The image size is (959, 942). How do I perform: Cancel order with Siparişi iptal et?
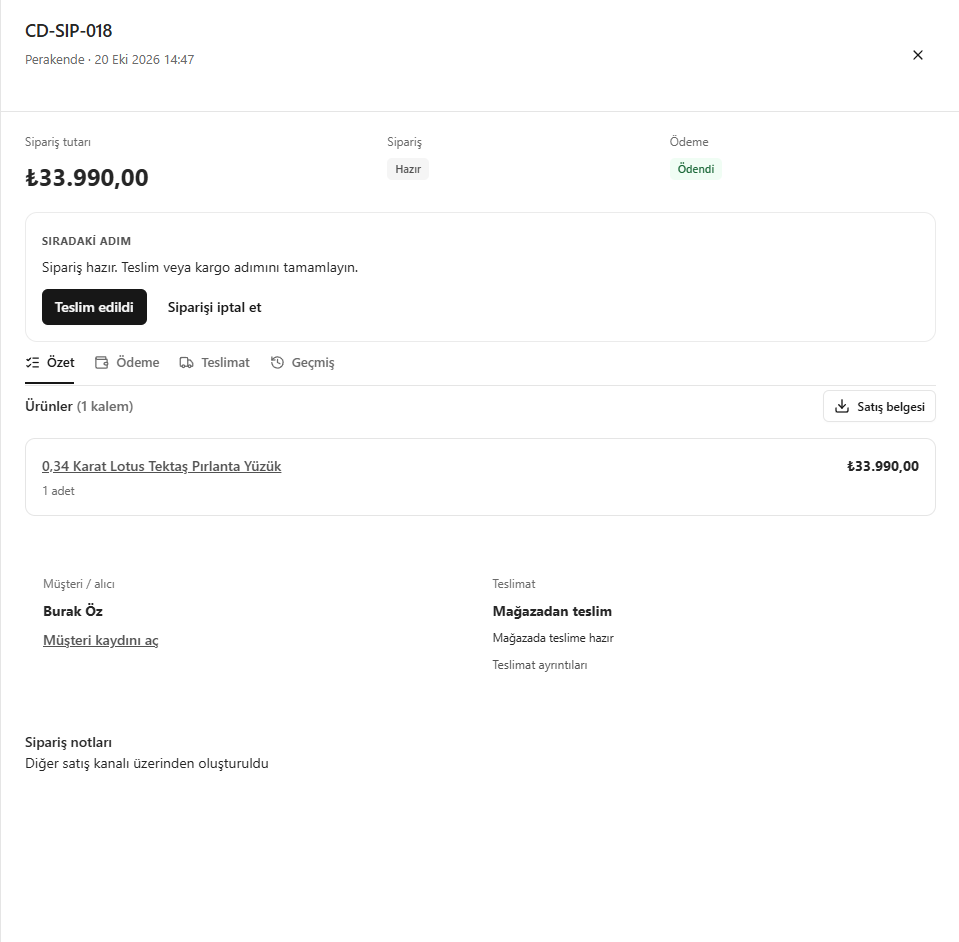tap(215, 307)
